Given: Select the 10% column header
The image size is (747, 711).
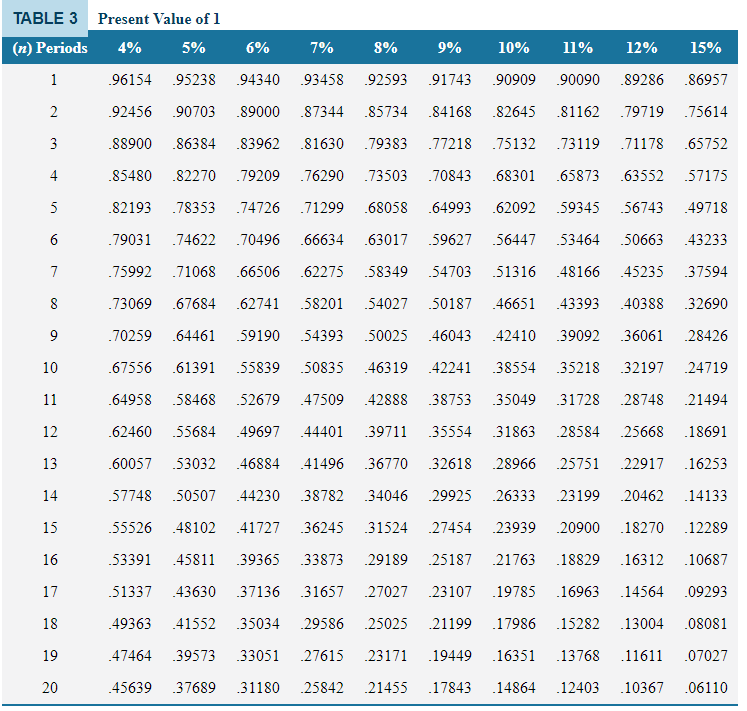Looking at the screenshot, I should 514,48.
